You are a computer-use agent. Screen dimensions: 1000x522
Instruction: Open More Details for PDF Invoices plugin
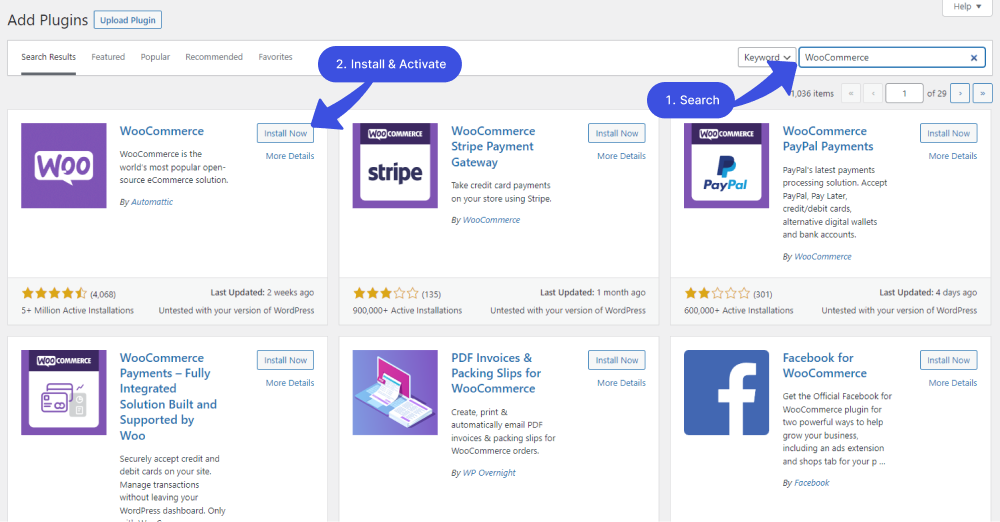tap(621, 383)
